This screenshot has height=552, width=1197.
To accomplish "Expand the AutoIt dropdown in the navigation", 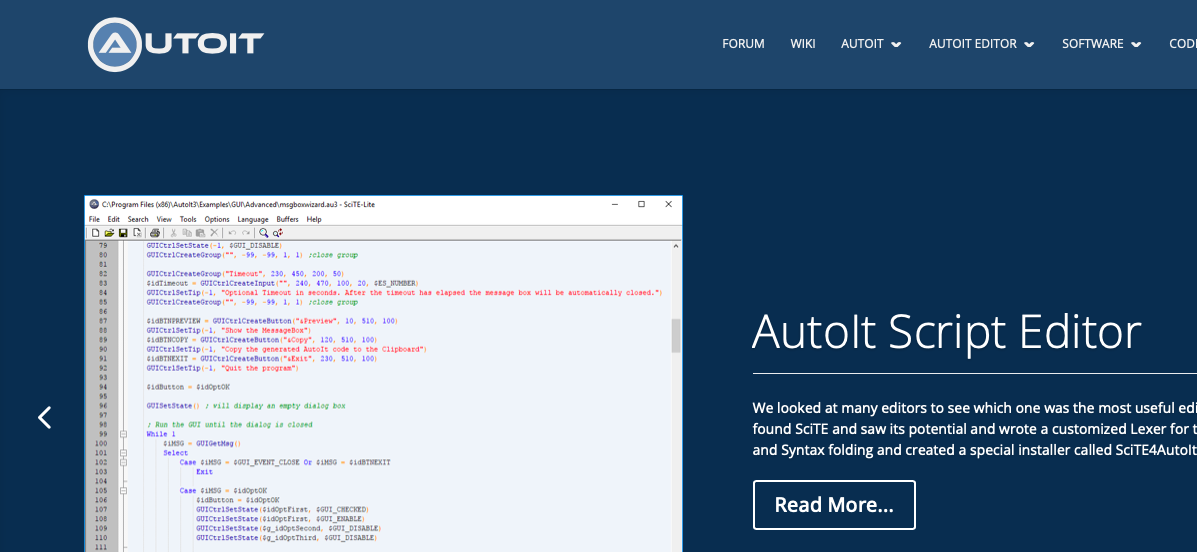I will [871, 44].
